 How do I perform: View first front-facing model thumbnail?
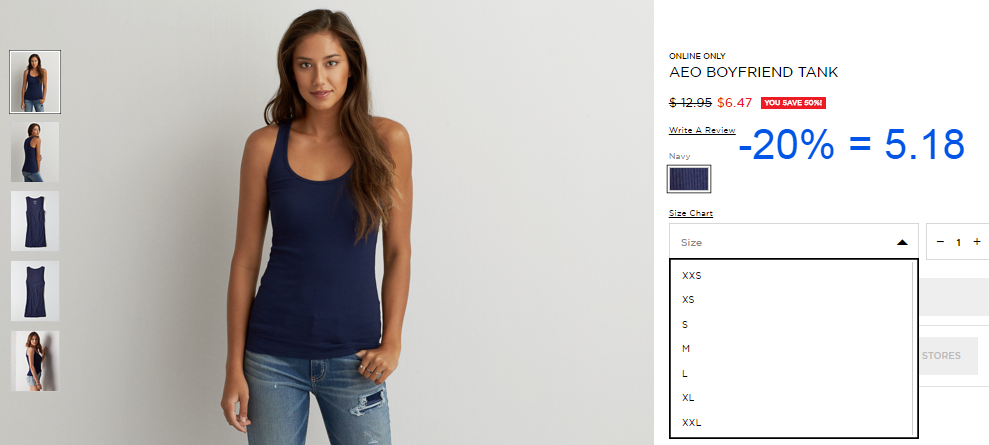click(x=35, y=82)
